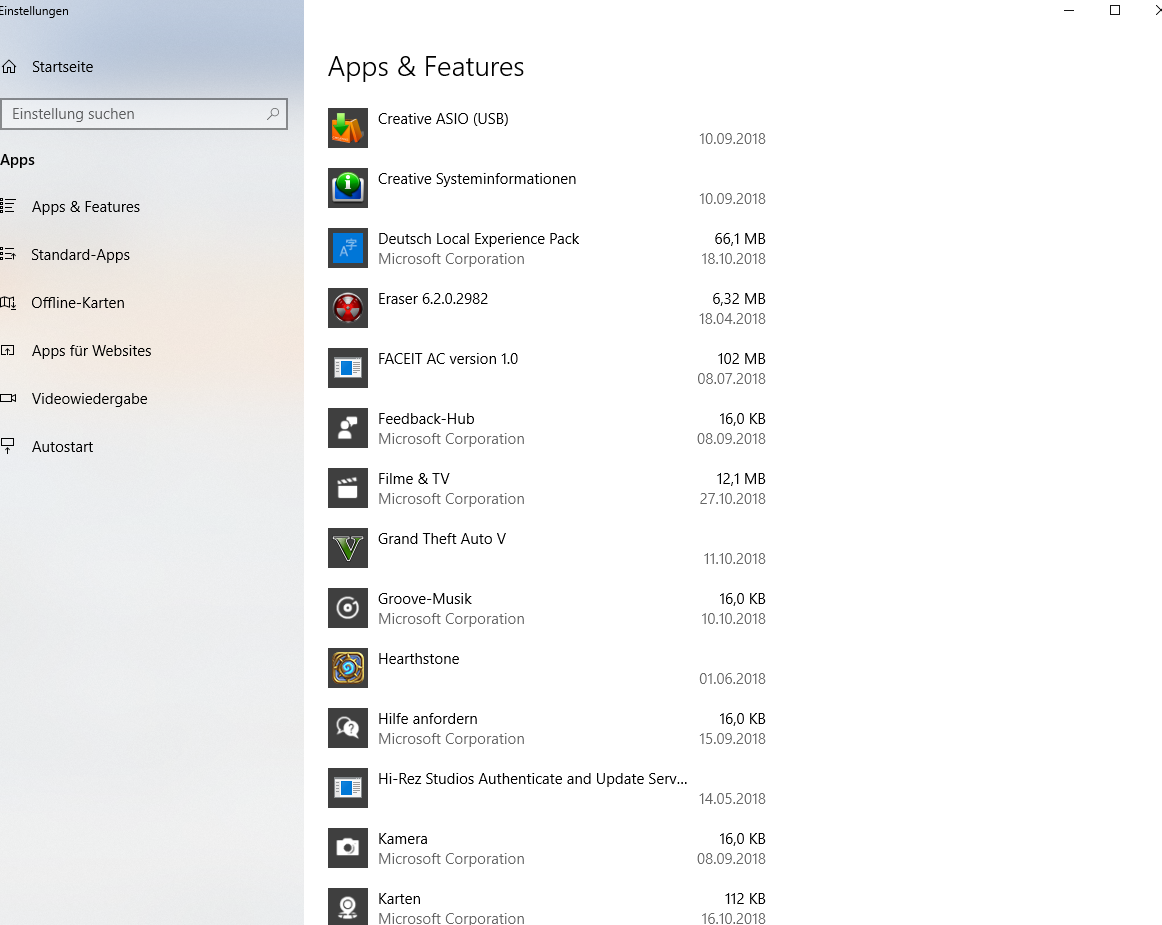
Task: Click the Filme & TV clapperboard icon
Action: pos(348,488)
